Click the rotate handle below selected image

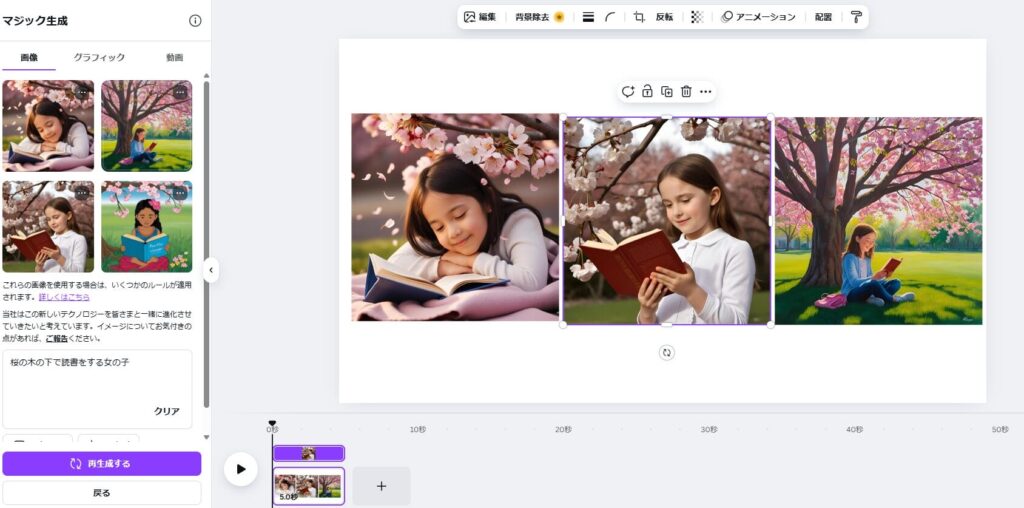coord(666,353)
